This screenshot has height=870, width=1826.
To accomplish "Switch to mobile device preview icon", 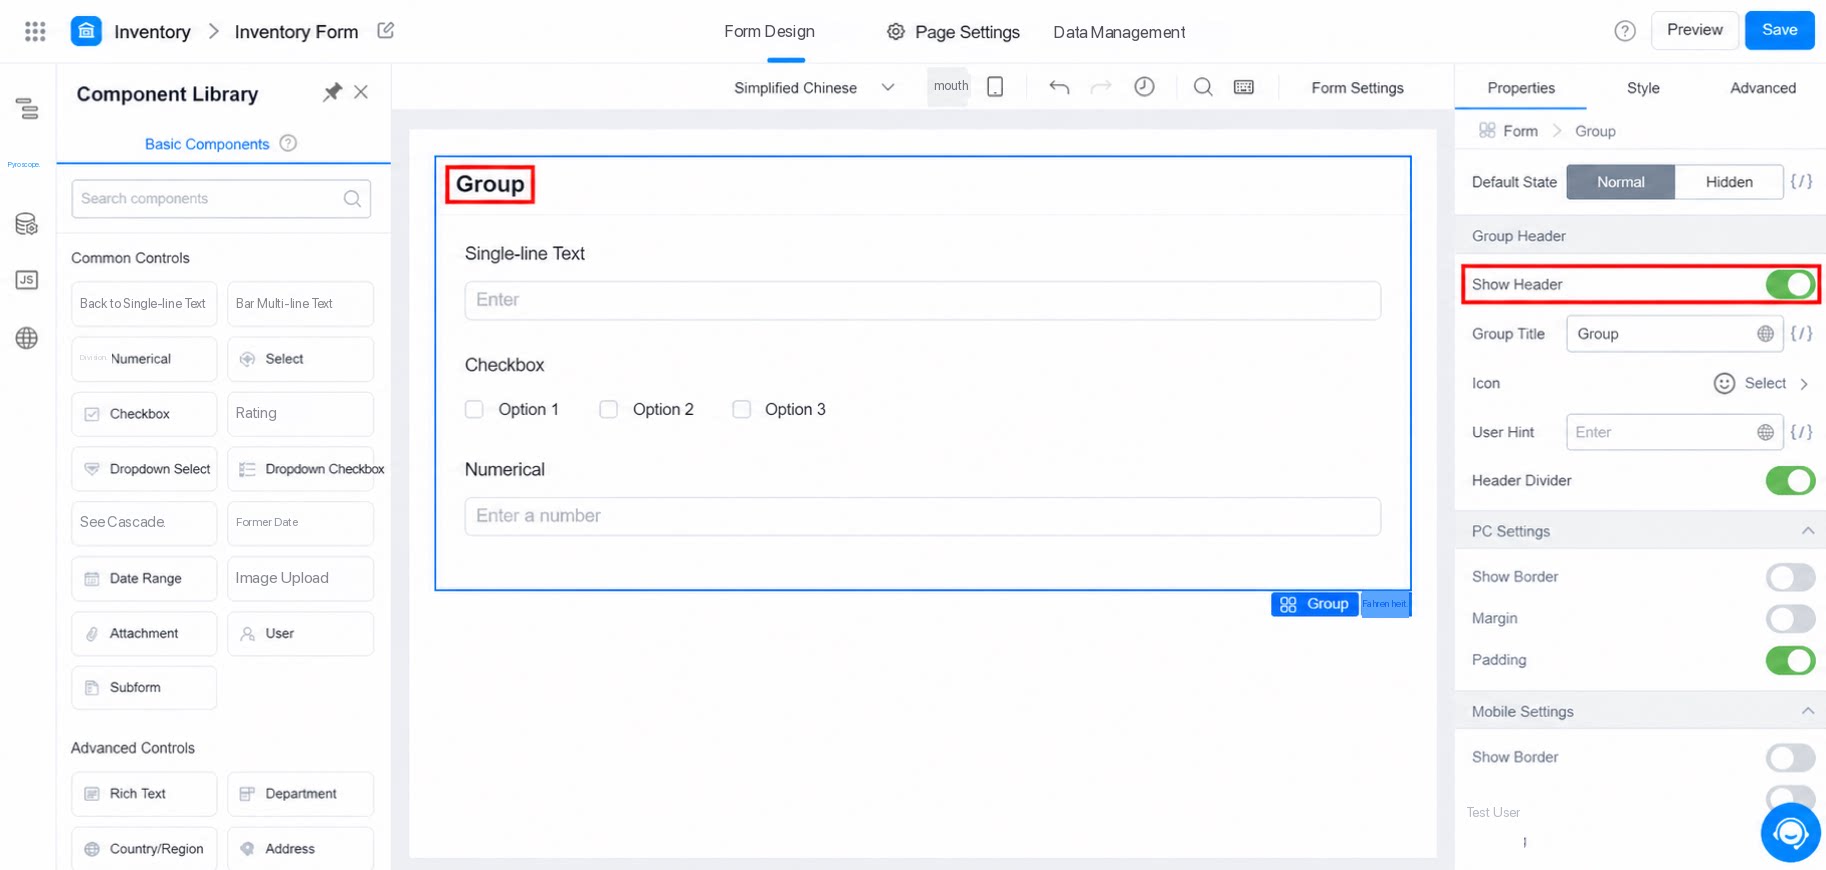I will (995, 87).
